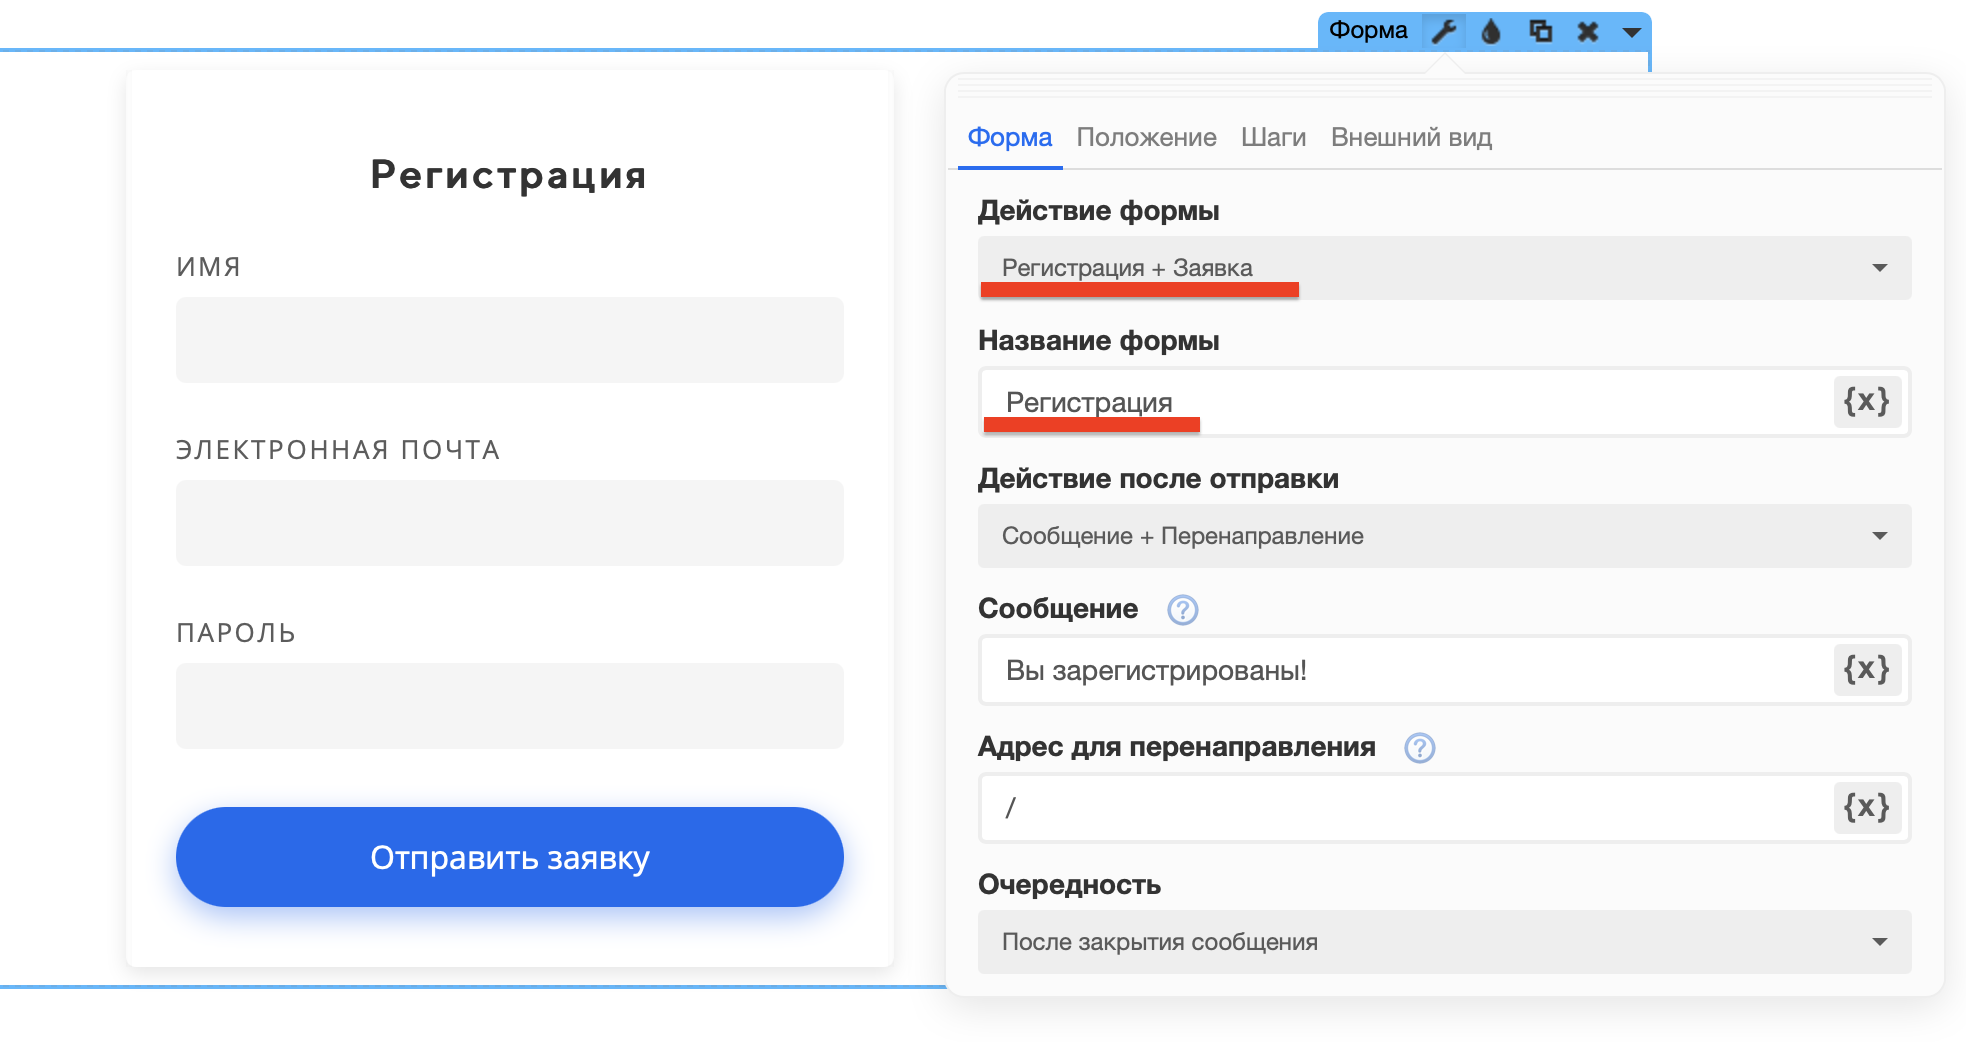Insert a variable into the Адрес для перенаправления field

point(1867,808)
